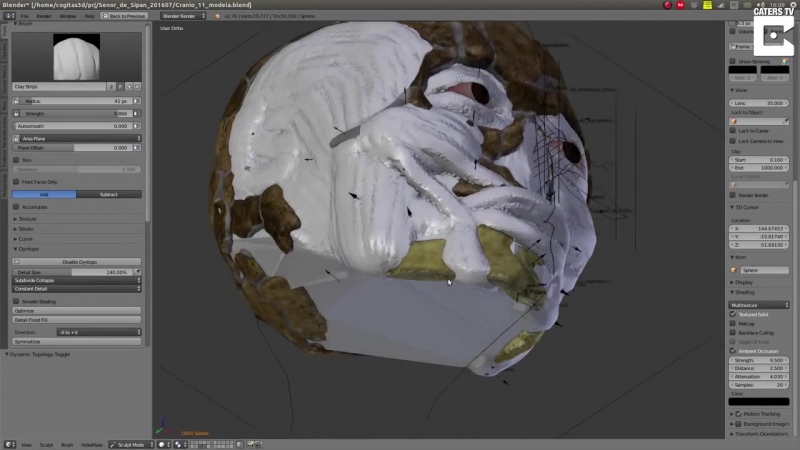
Task: Open the Brush menu
Action: [x=67, y=445]
